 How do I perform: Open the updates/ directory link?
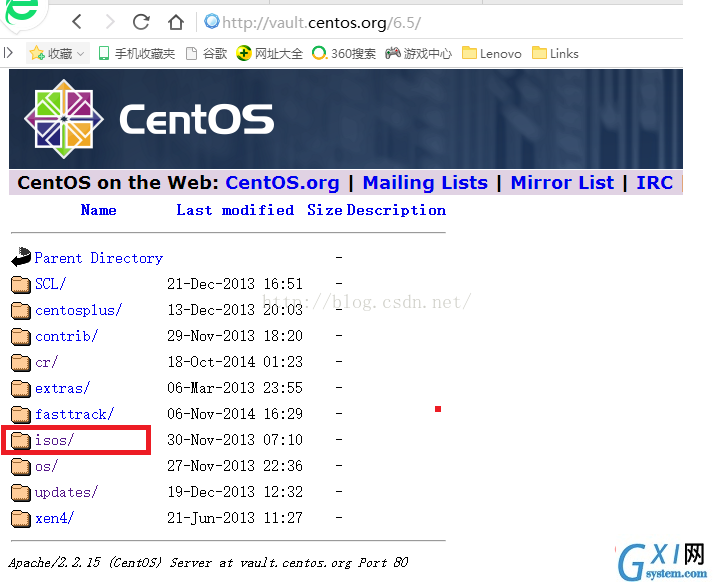click(x=66, y=492)
